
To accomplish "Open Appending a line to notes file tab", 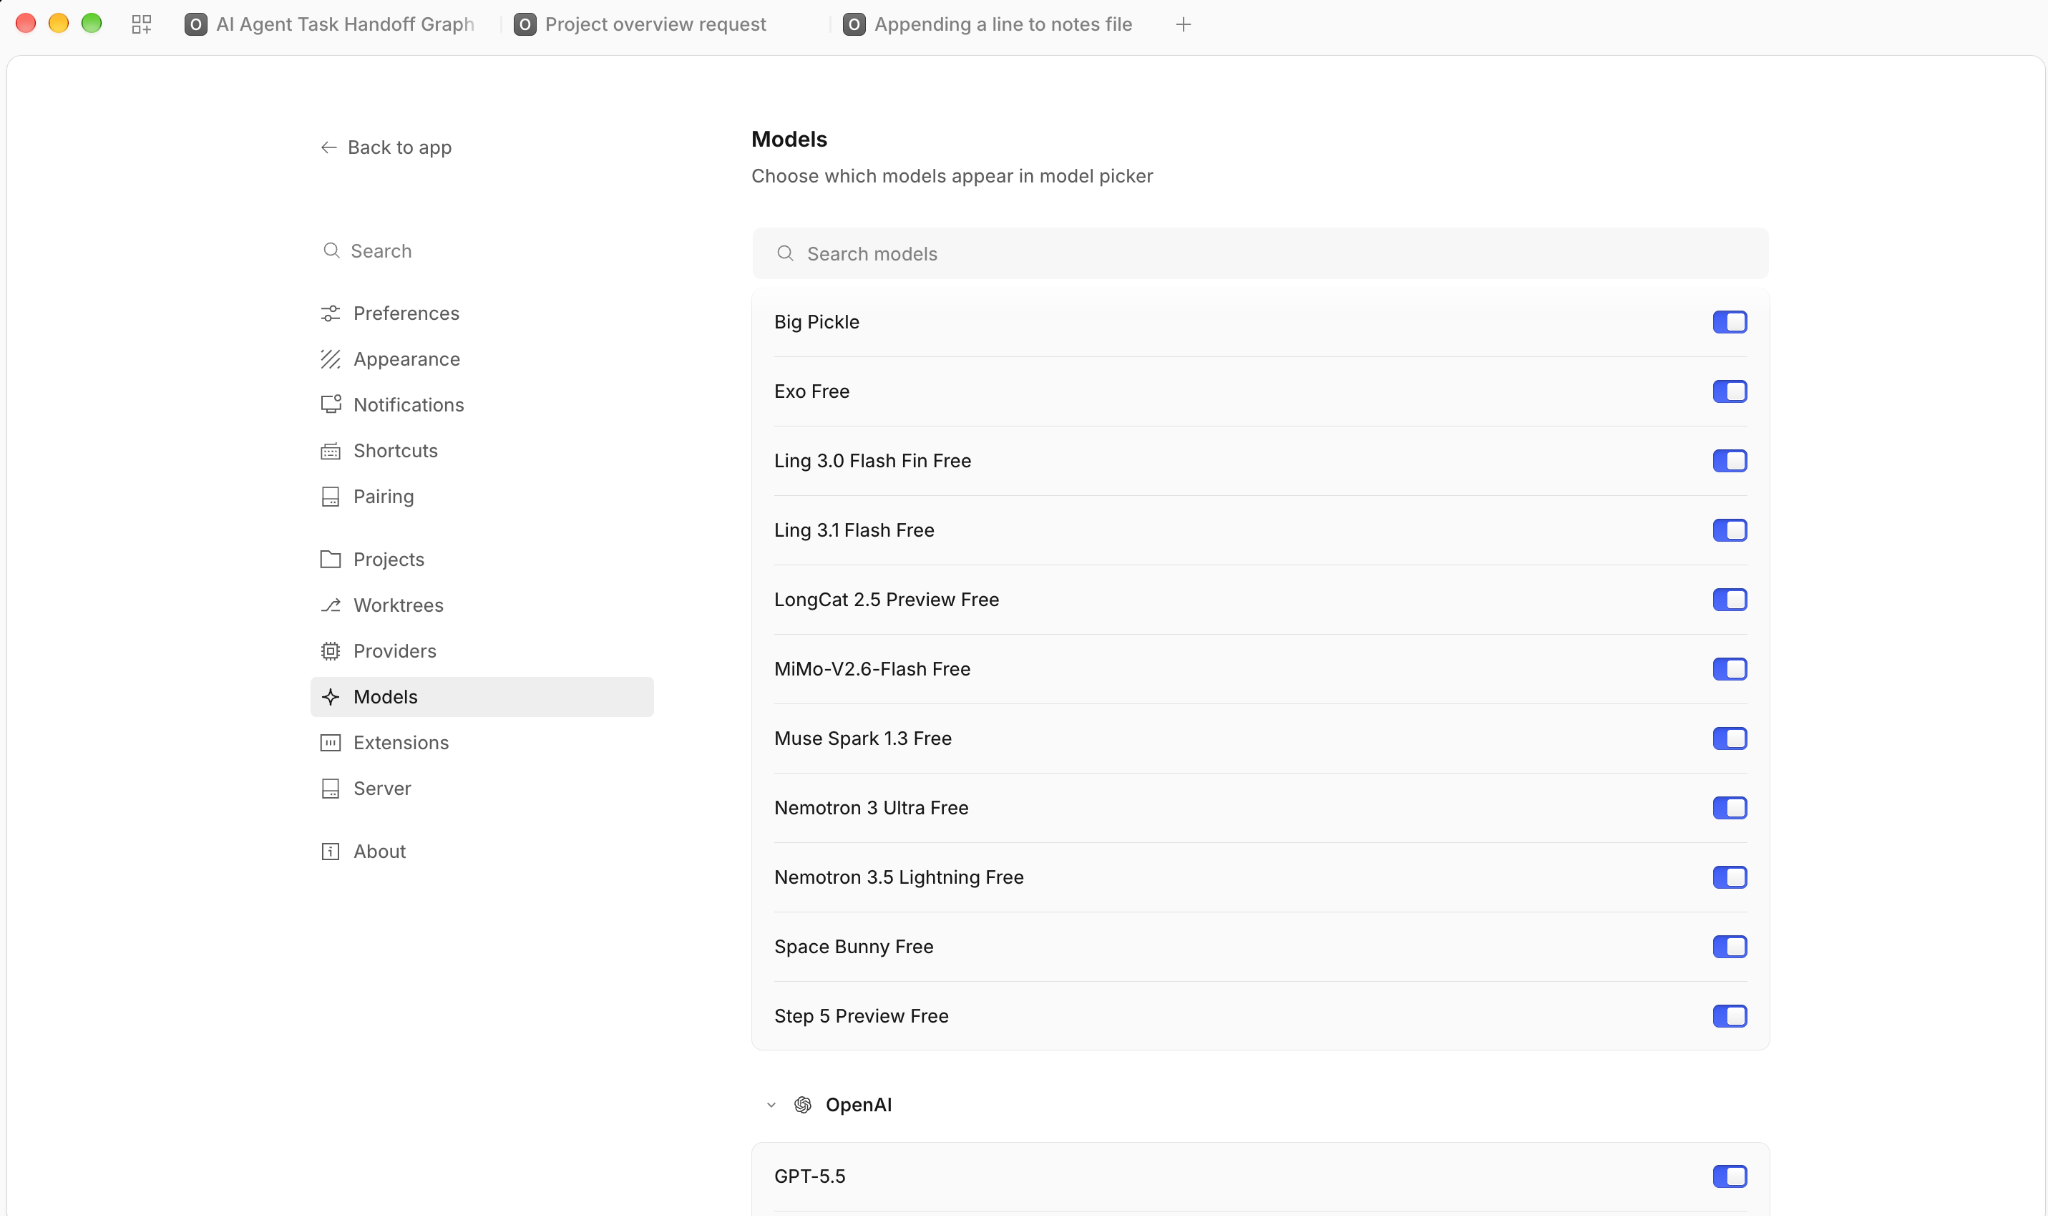I will 989,24.
